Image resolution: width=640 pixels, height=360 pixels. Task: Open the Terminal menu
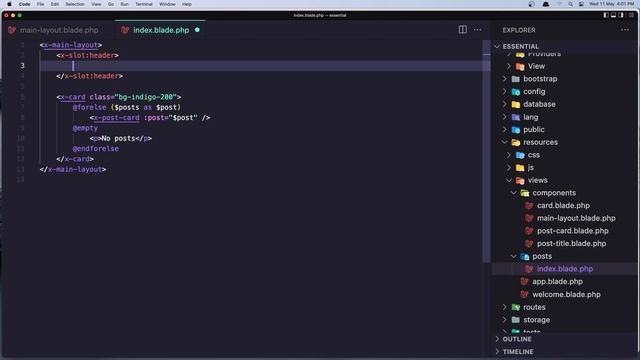point(144,4)
